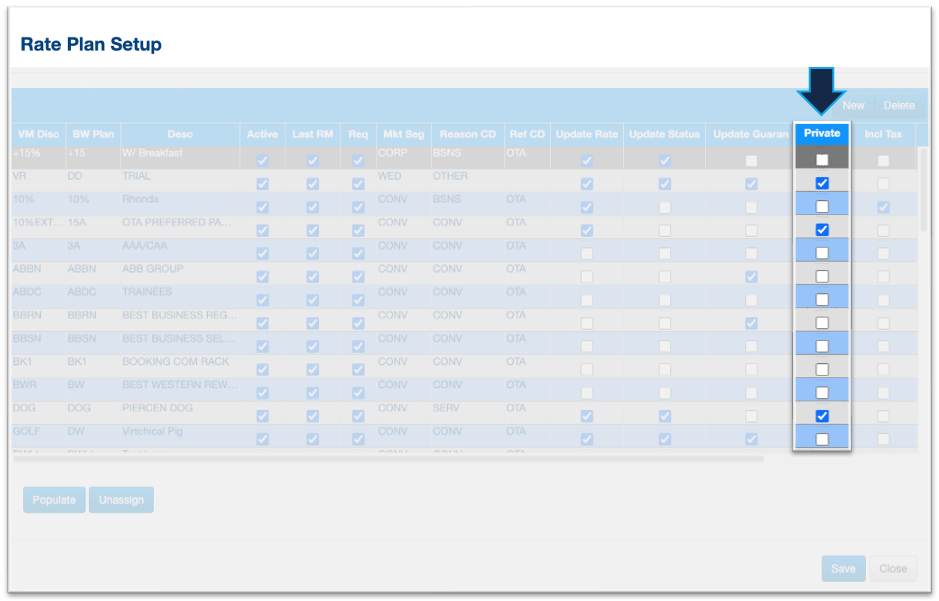The image size is (939, 601).
Task: Uncheck Active for the TRAINEES row
Action: (262, 300)
